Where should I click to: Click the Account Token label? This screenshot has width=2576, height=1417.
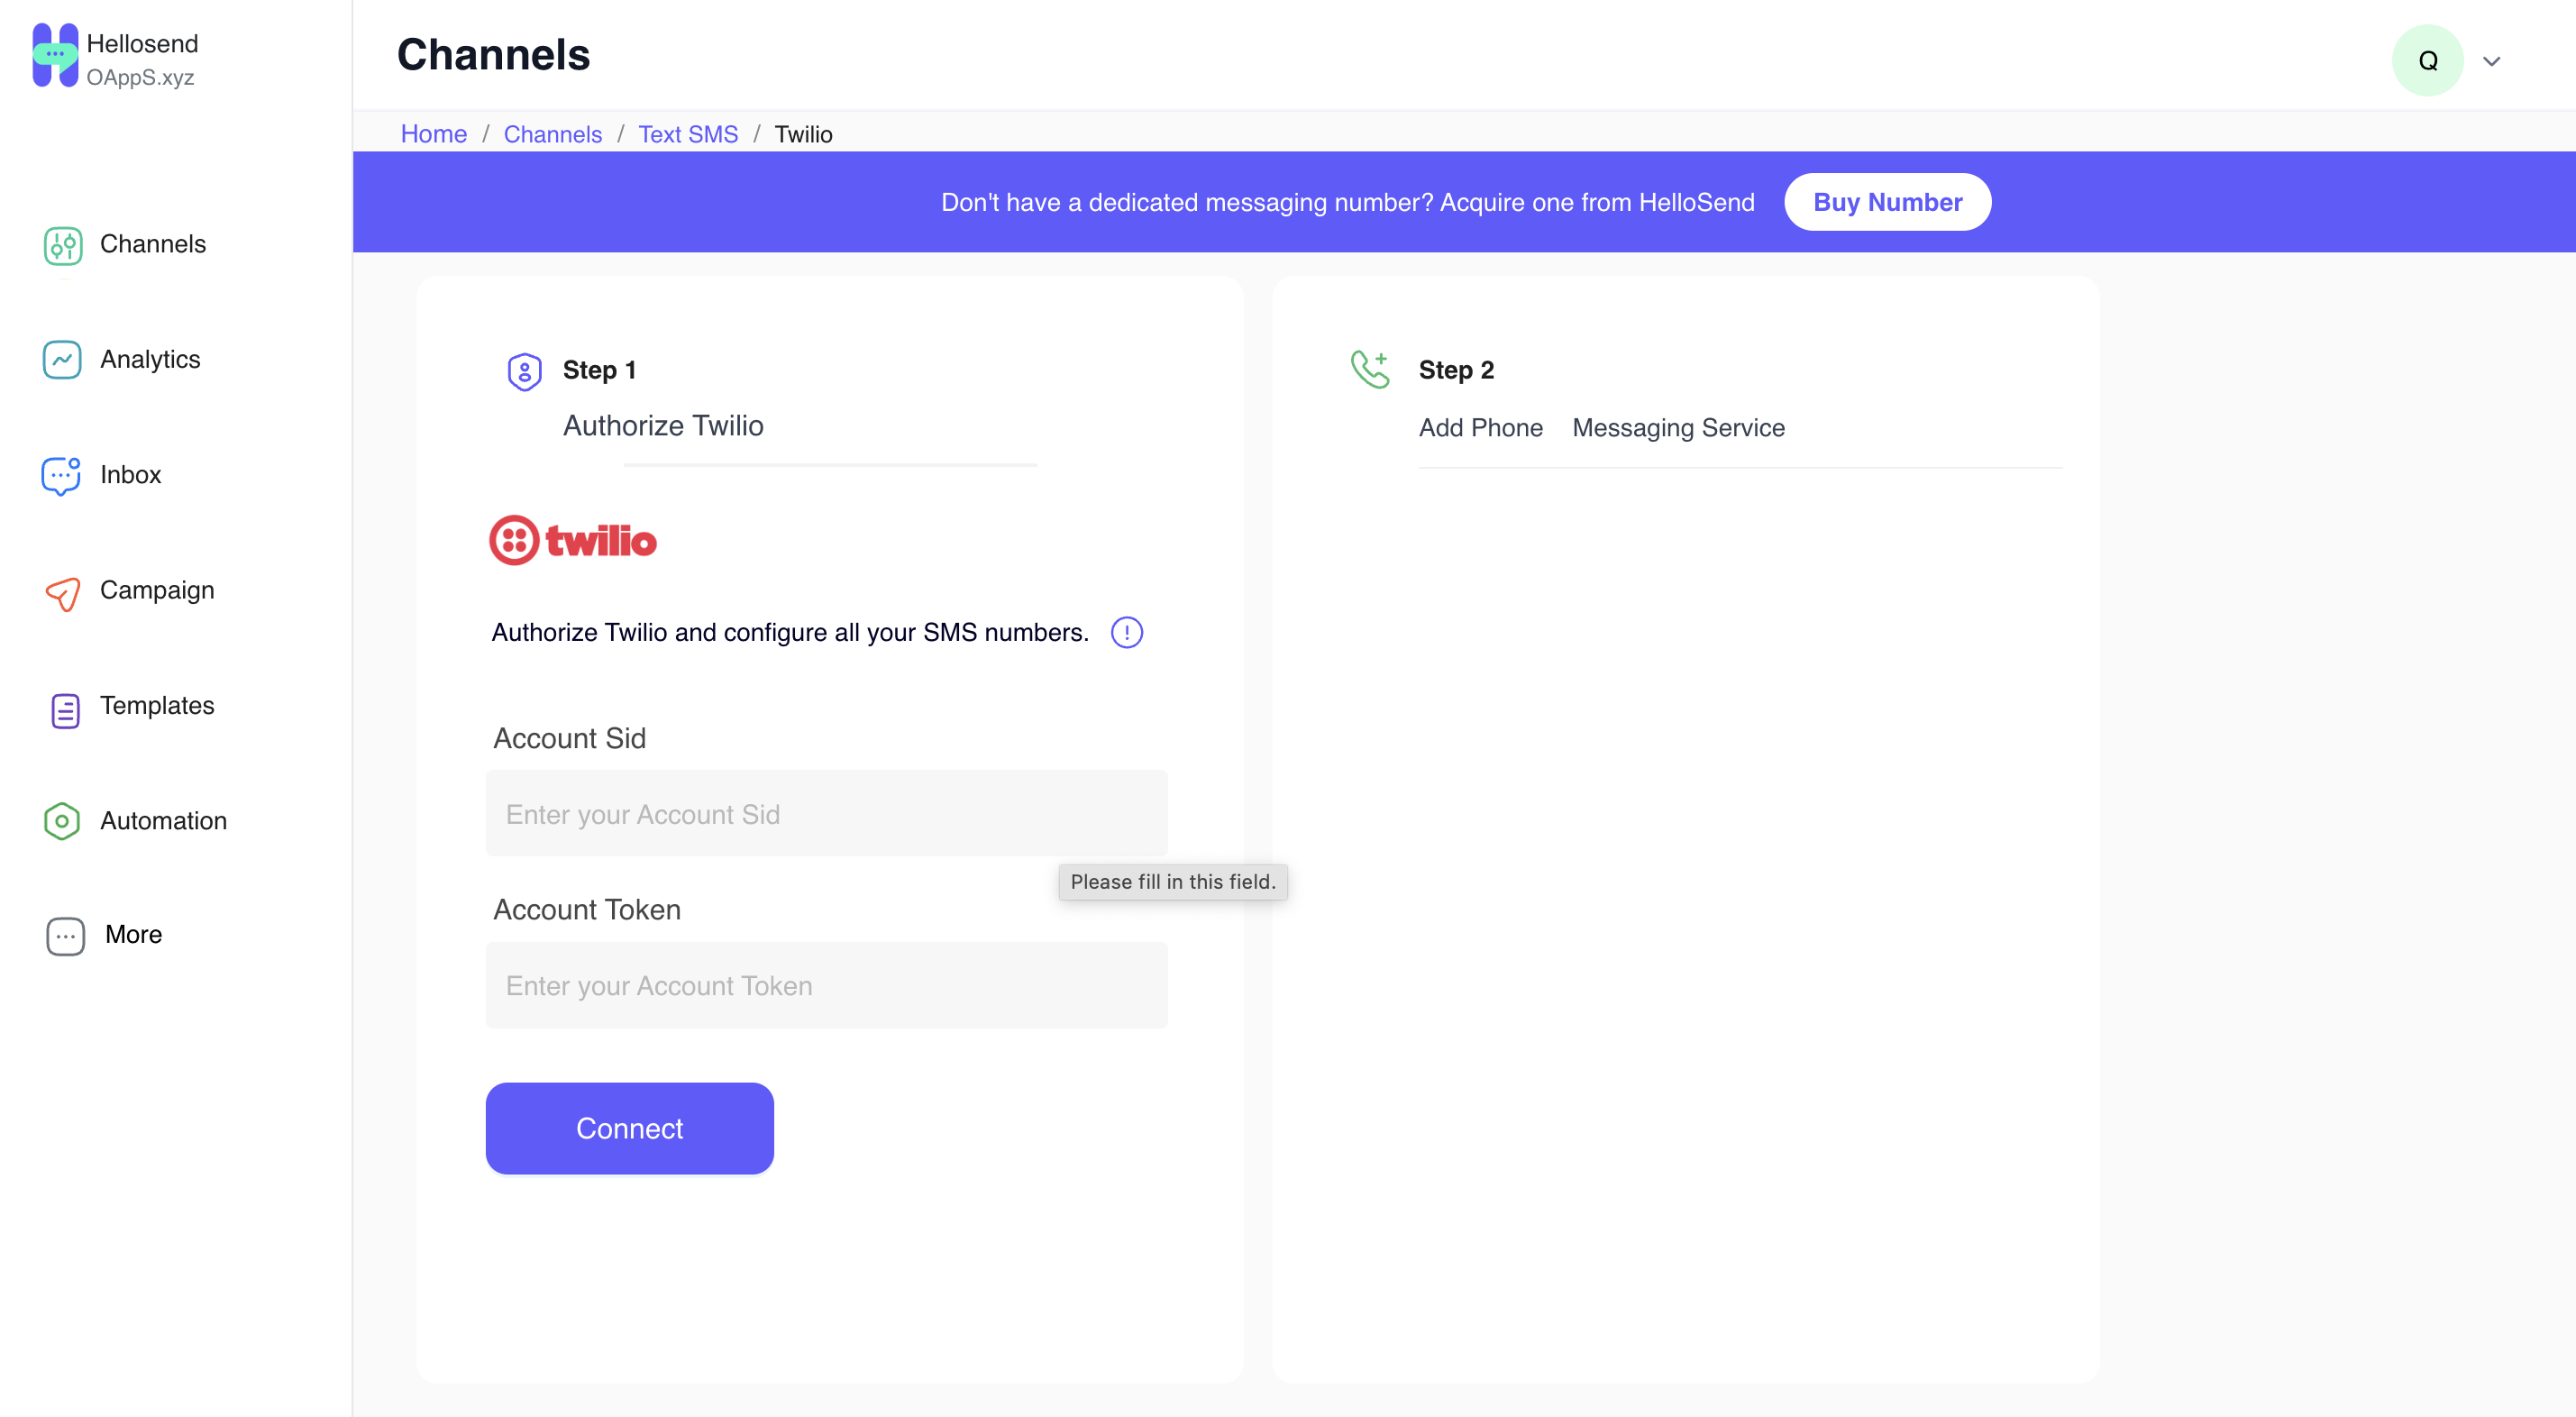pos(586,909)
